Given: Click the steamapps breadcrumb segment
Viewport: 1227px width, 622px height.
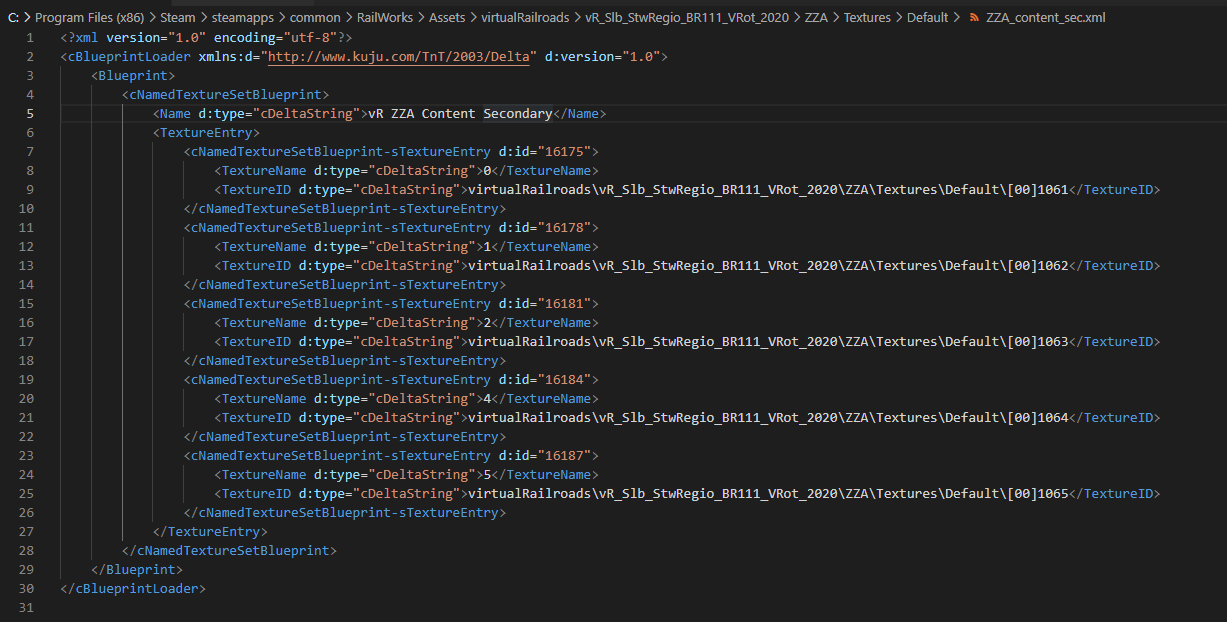Looking at the screenshot, I should [246, 18].
